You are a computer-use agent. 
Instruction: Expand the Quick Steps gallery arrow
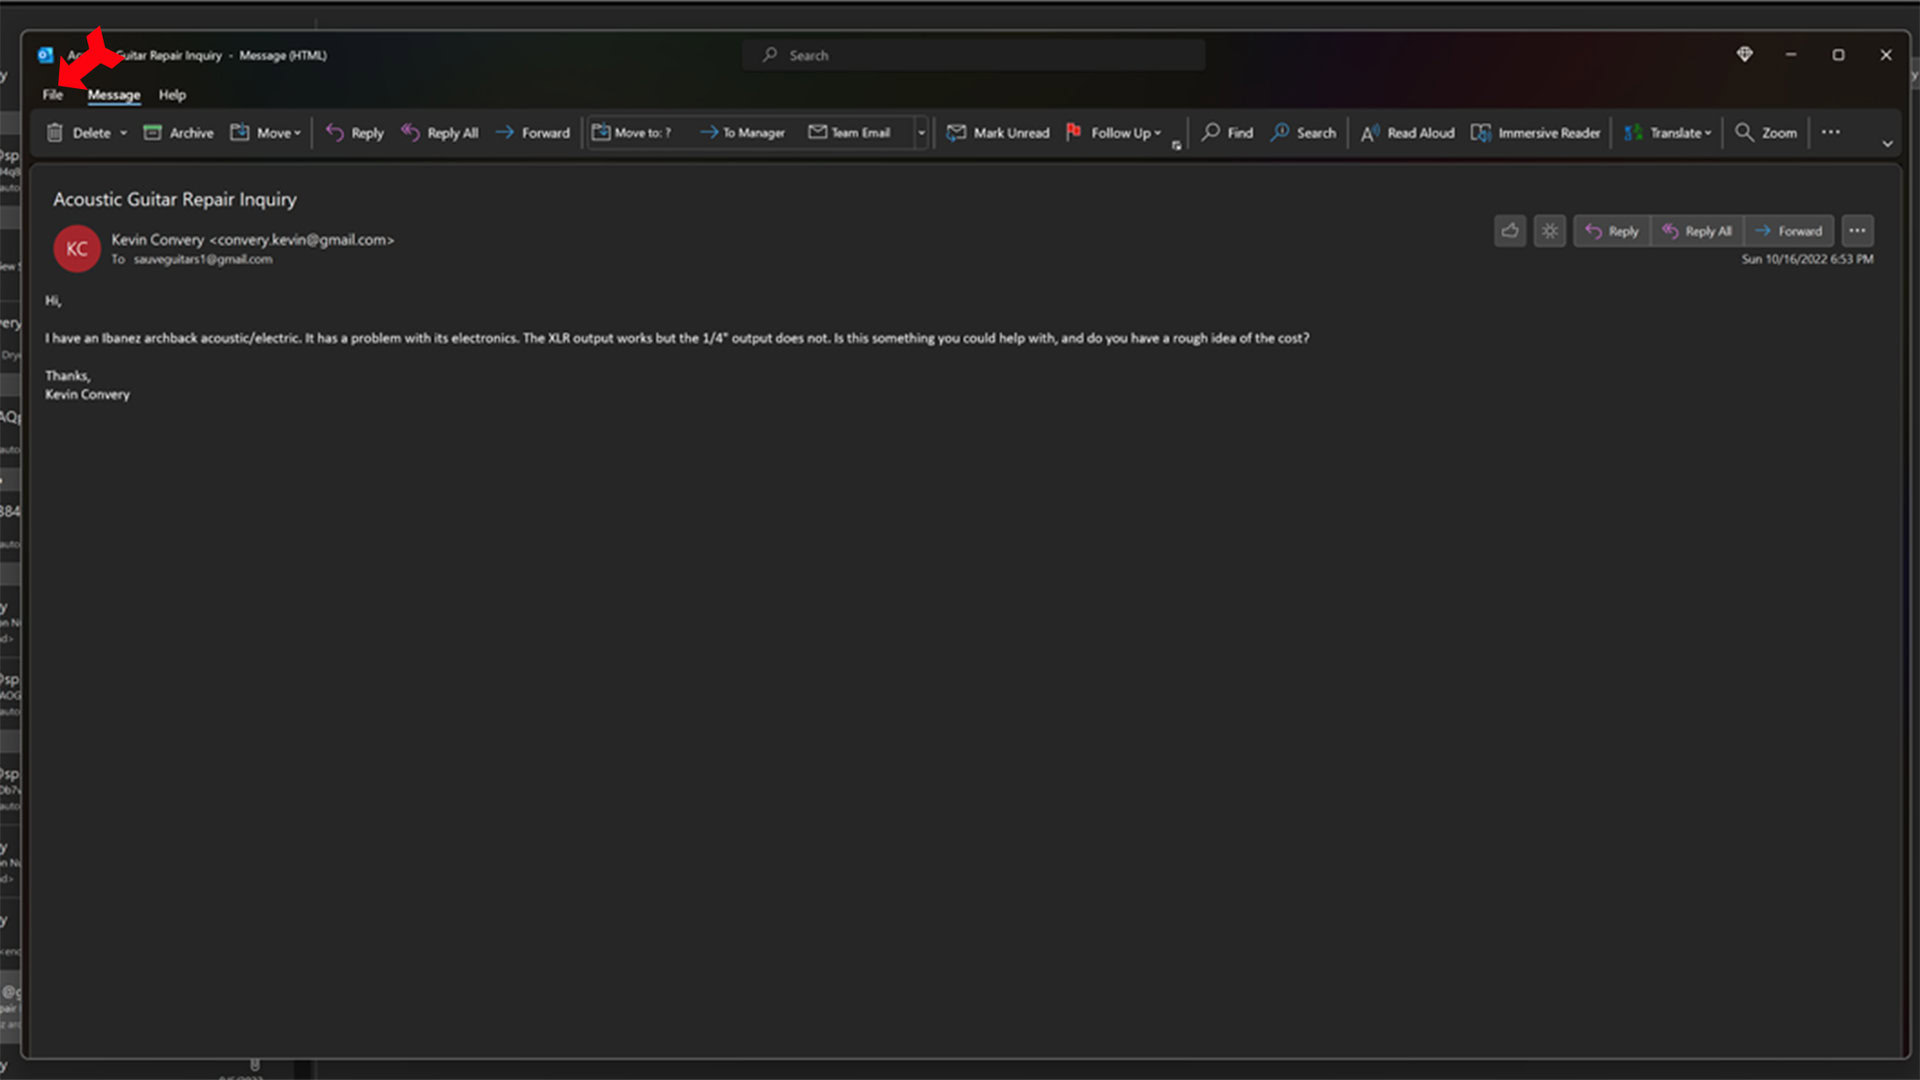921,133
